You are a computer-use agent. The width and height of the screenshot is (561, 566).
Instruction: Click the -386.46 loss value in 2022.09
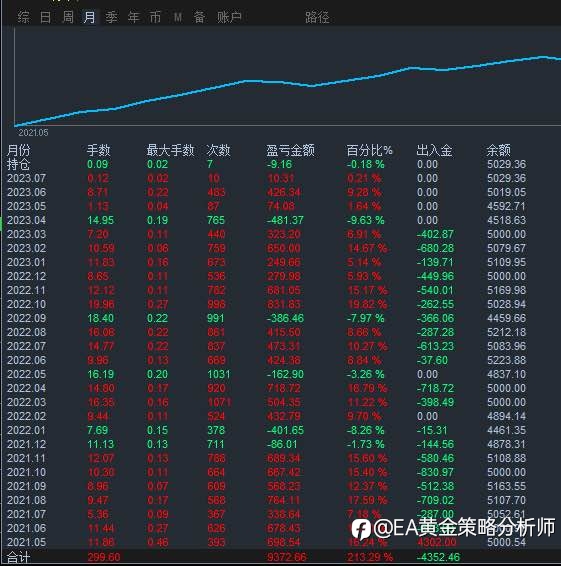tap(285, 318)
